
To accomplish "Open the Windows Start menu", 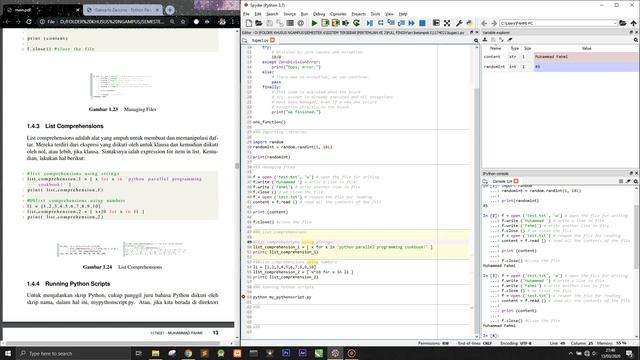I will pyautogui.click(x=8, y=353).
